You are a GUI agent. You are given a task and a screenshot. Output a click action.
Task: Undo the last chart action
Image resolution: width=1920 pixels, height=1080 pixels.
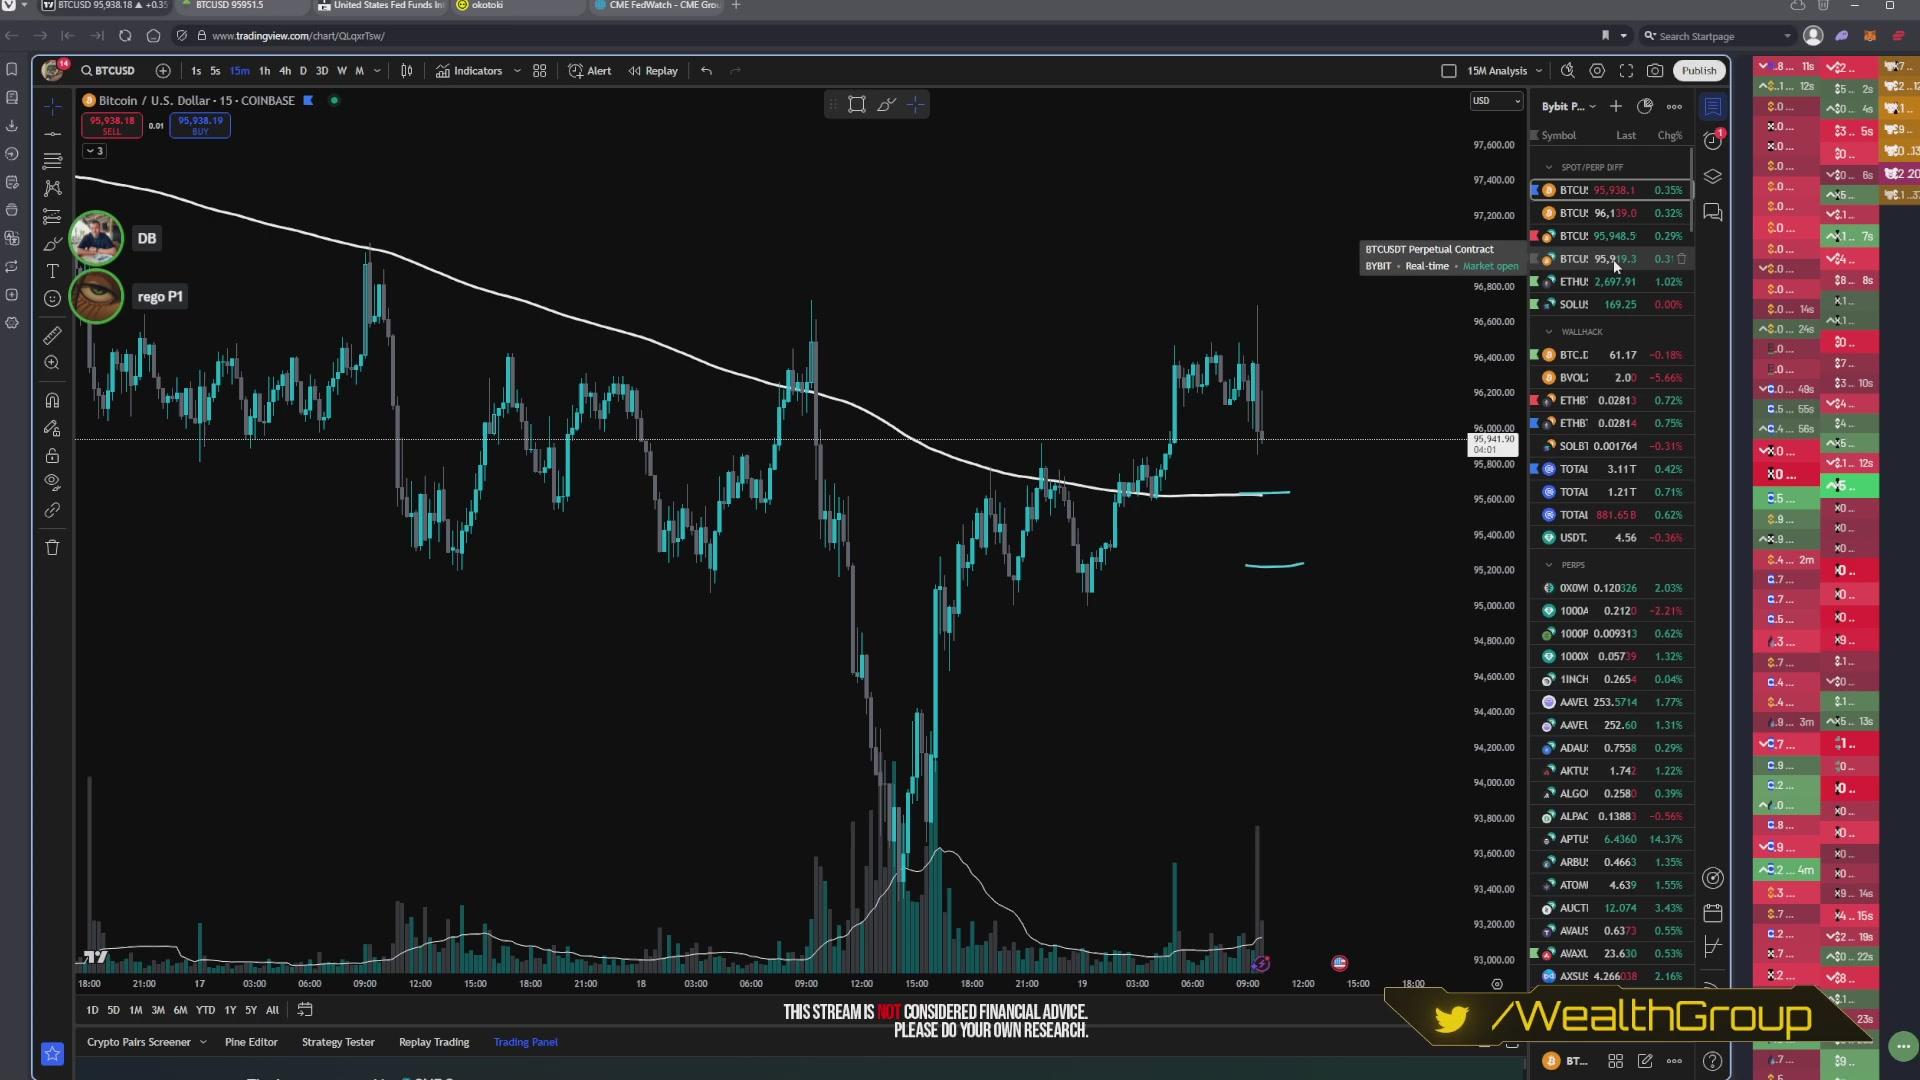click(707, 71)
